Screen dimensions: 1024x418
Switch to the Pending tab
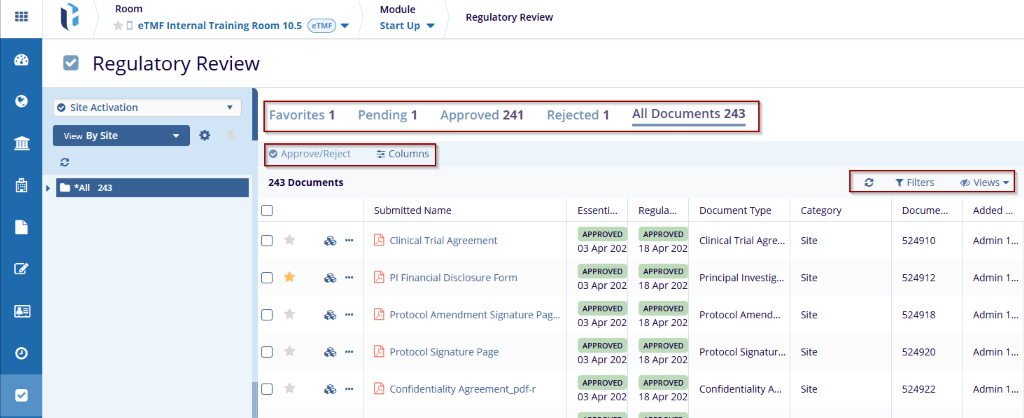(387, 115)
